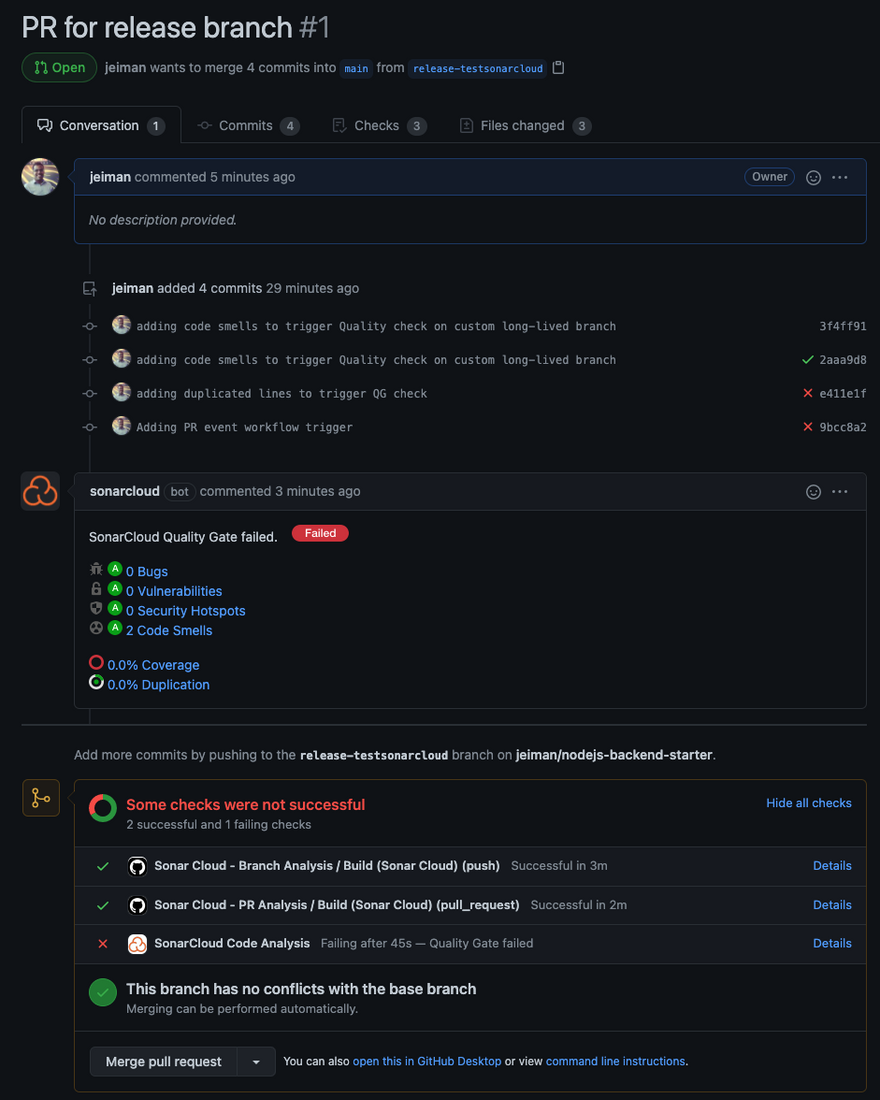This screenshot has width=880, height=1100.
Task: View Details for SonarCloud Code Analysis
Action: pyautogui.click(x=832, y=943)
